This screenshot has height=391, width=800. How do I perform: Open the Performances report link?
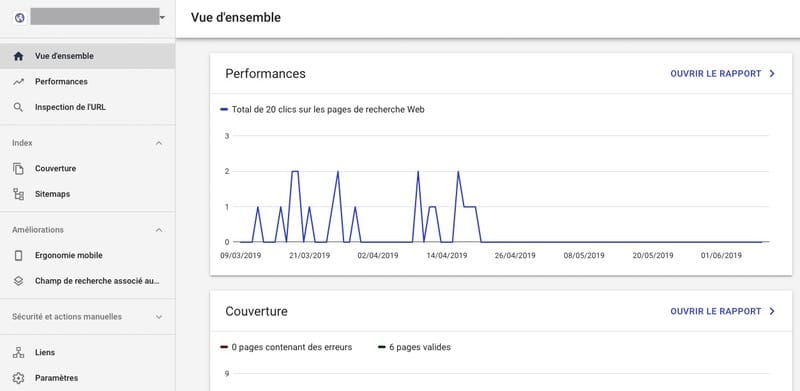pyautogui.click(x=722, y=74)
